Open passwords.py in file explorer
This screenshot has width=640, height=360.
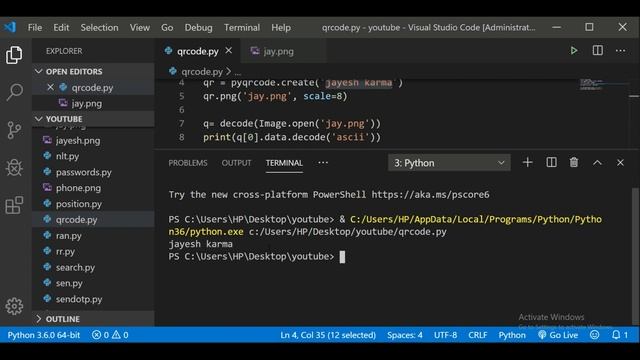[93, 172]
